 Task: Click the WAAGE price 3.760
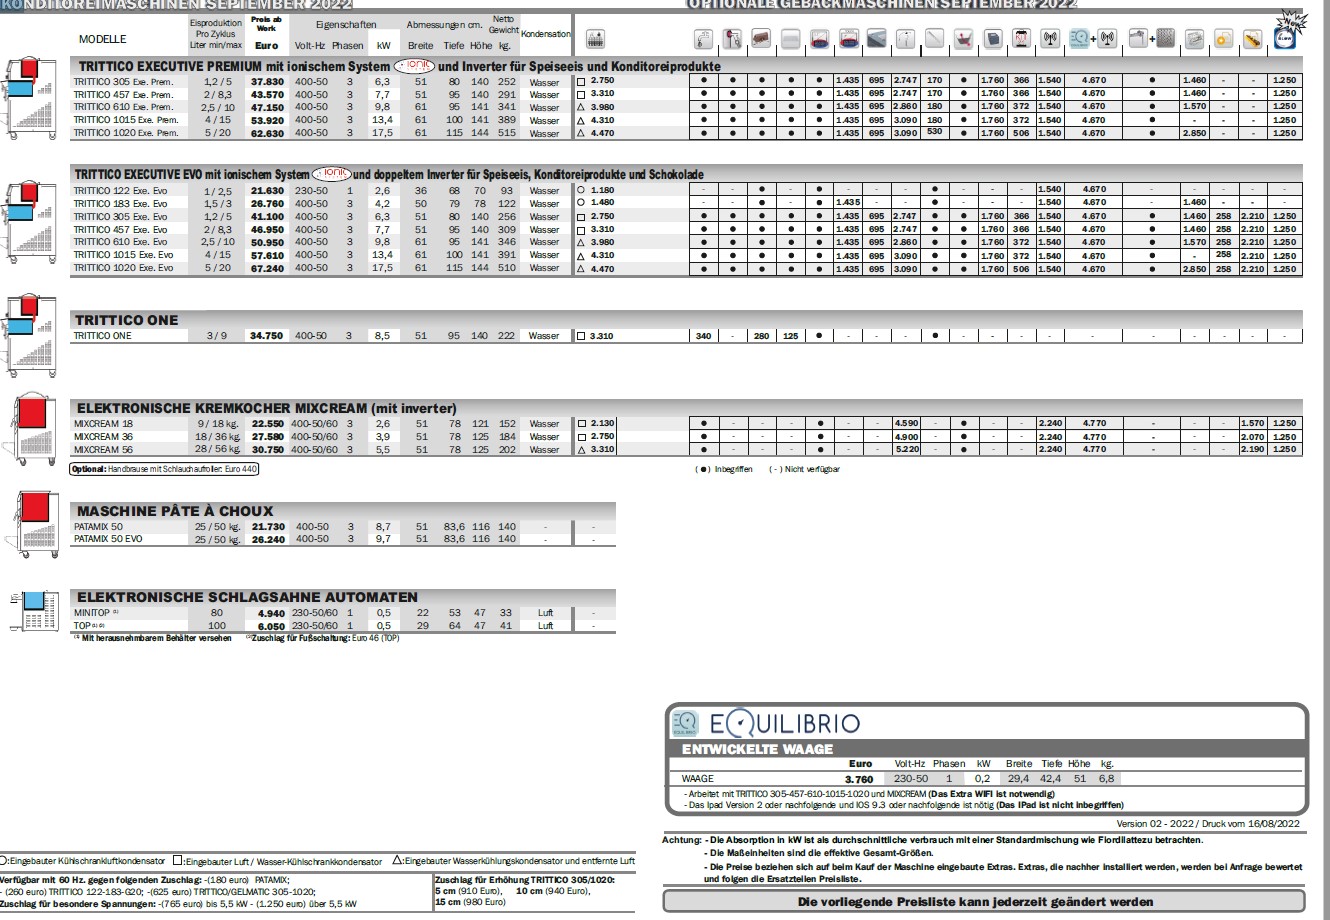tap(859, 779)
